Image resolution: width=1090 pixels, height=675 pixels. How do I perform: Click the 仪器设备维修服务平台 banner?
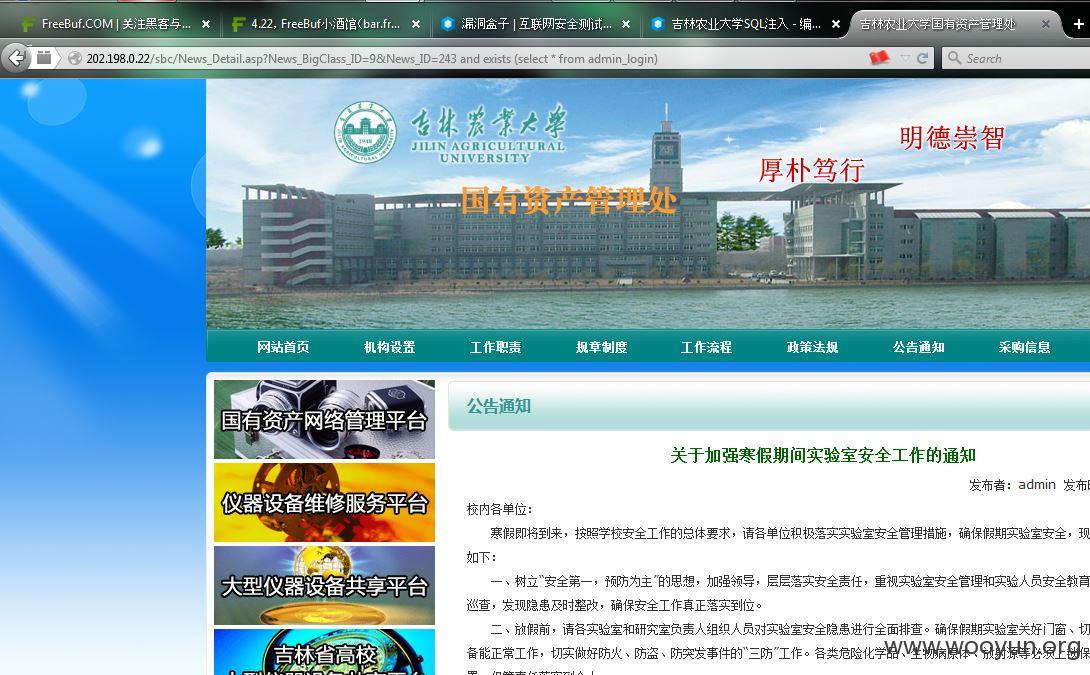[x=325, y=502]
